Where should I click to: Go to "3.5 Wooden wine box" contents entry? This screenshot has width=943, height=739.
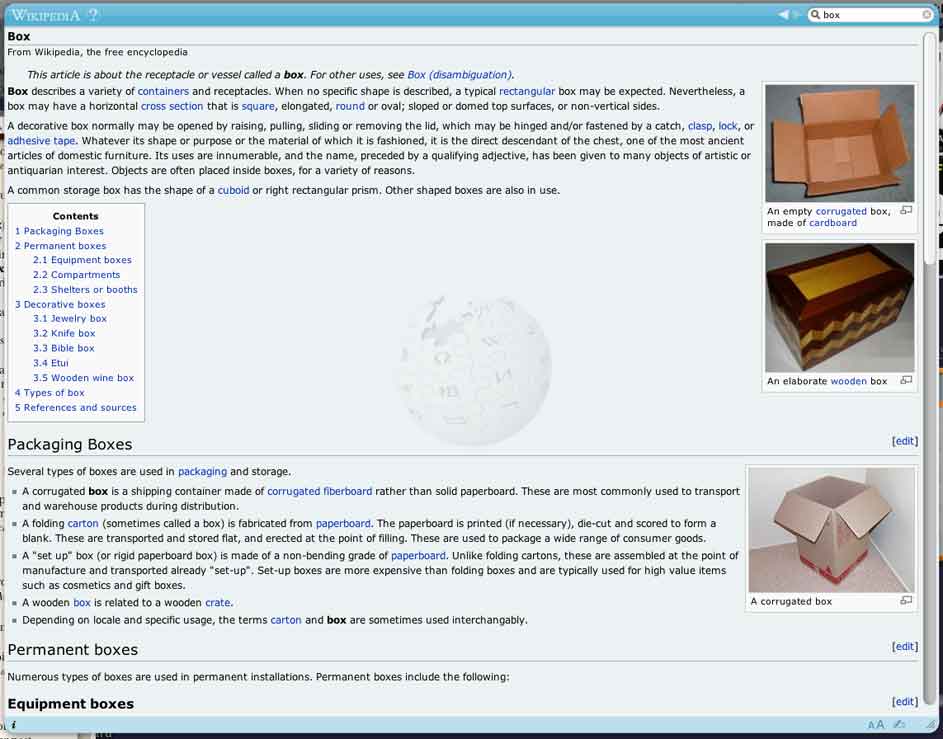(x=84, y=378)
